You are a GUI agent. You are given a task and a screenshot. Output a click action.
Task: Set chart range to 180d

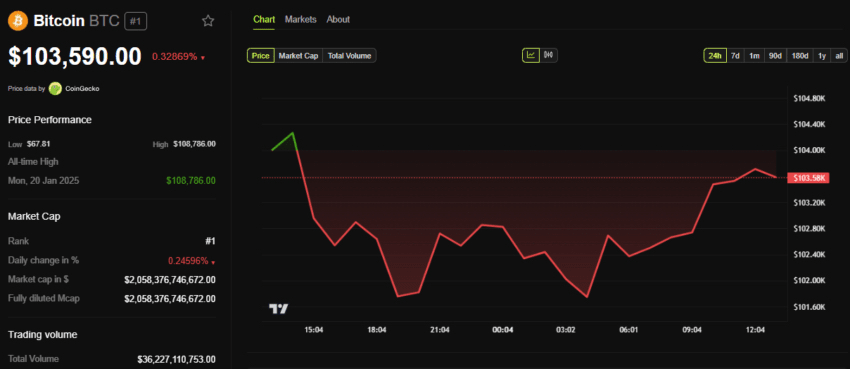800,55
